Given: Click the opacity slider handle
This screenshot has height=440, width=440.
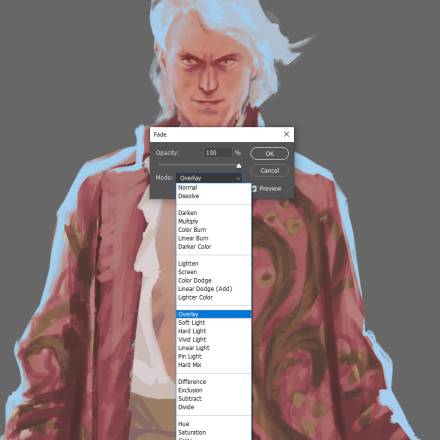Looking at the screenshot, I should coord(239,166).
